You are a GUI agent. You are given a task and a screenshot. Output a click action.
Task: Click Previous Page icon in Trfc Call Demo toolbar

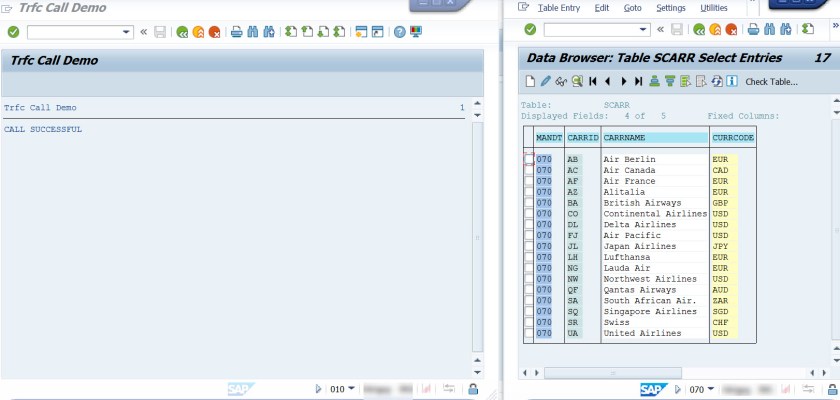coord(307,32)
